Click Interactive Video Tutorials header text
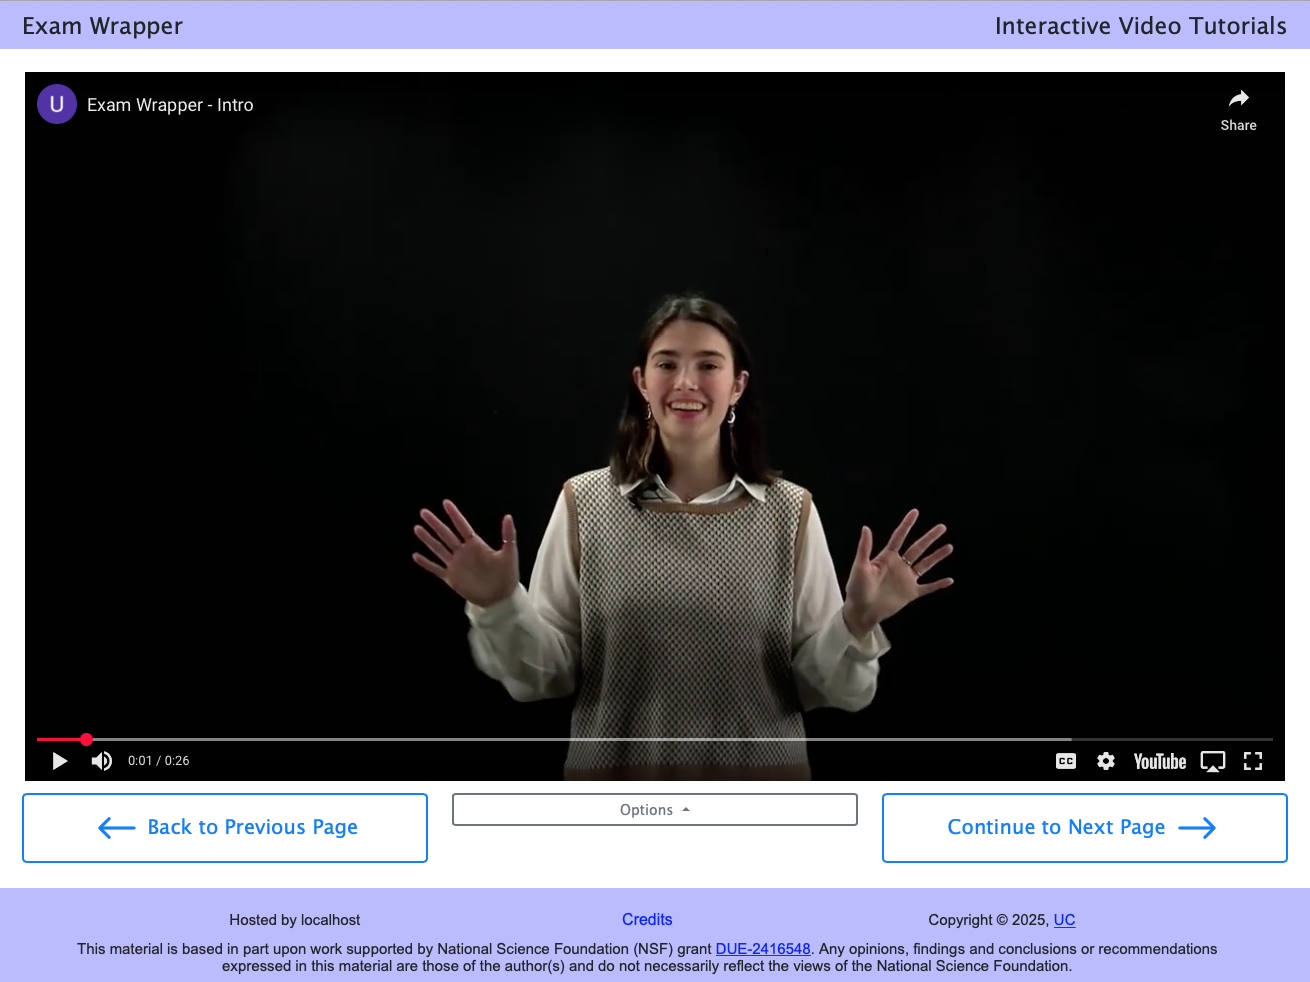Viewport: 1310px width, 982px height. 1140,26
